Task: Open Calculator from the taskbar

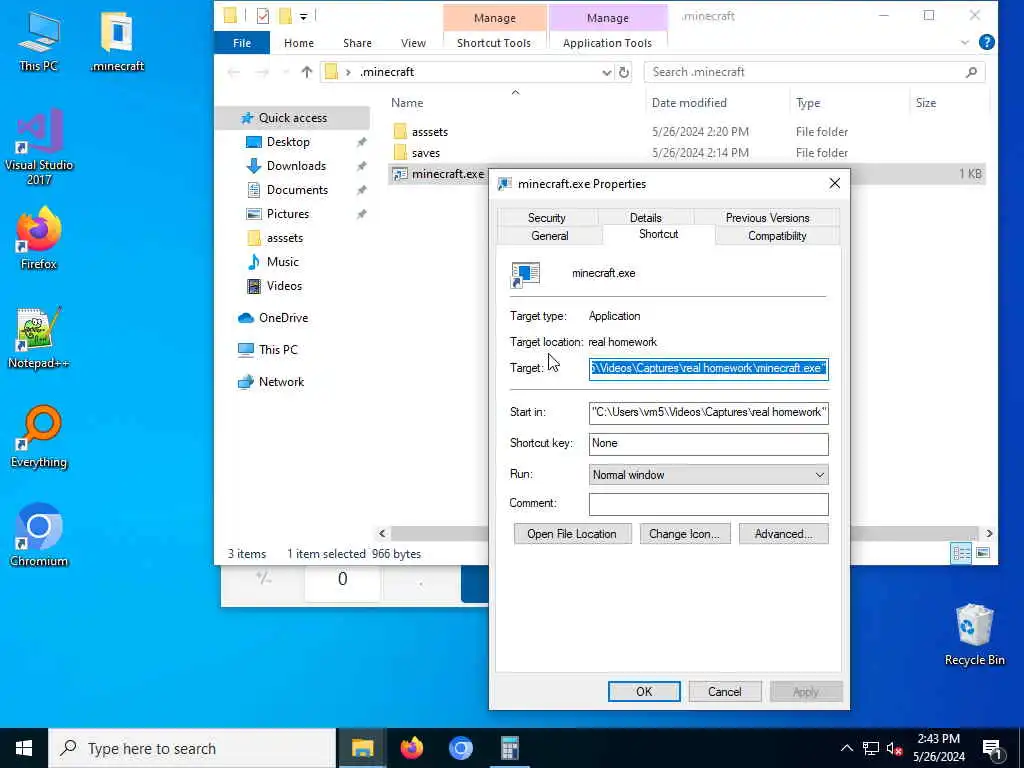Action: (509, 748)
